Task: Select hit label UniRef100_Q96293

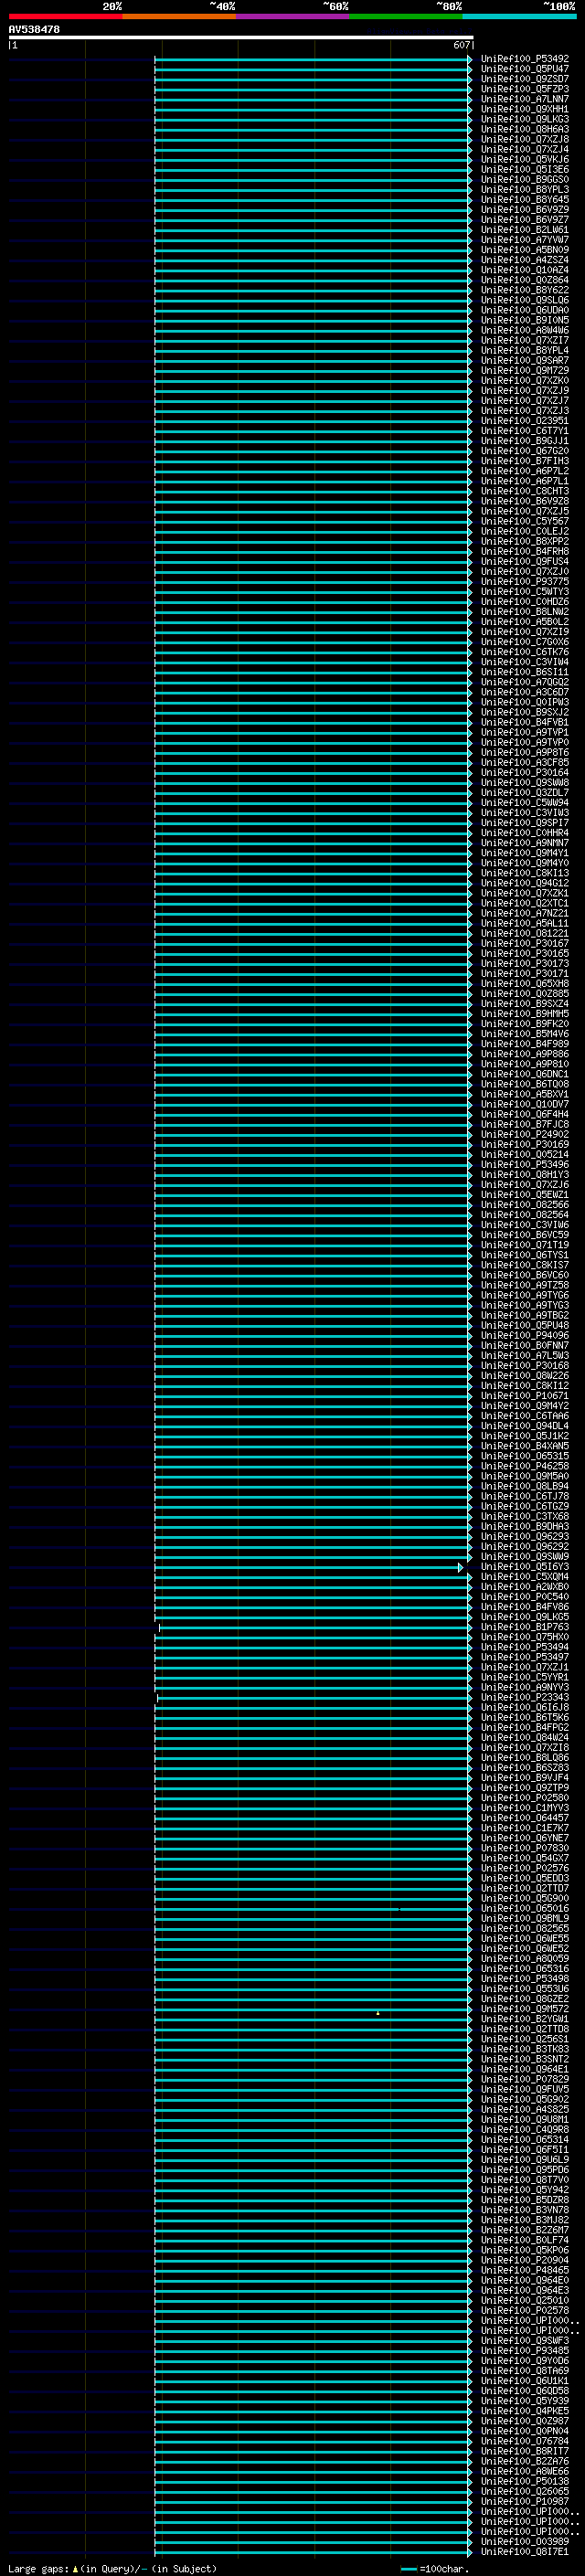Action: pyautogui.click(x=525, y=1536)
